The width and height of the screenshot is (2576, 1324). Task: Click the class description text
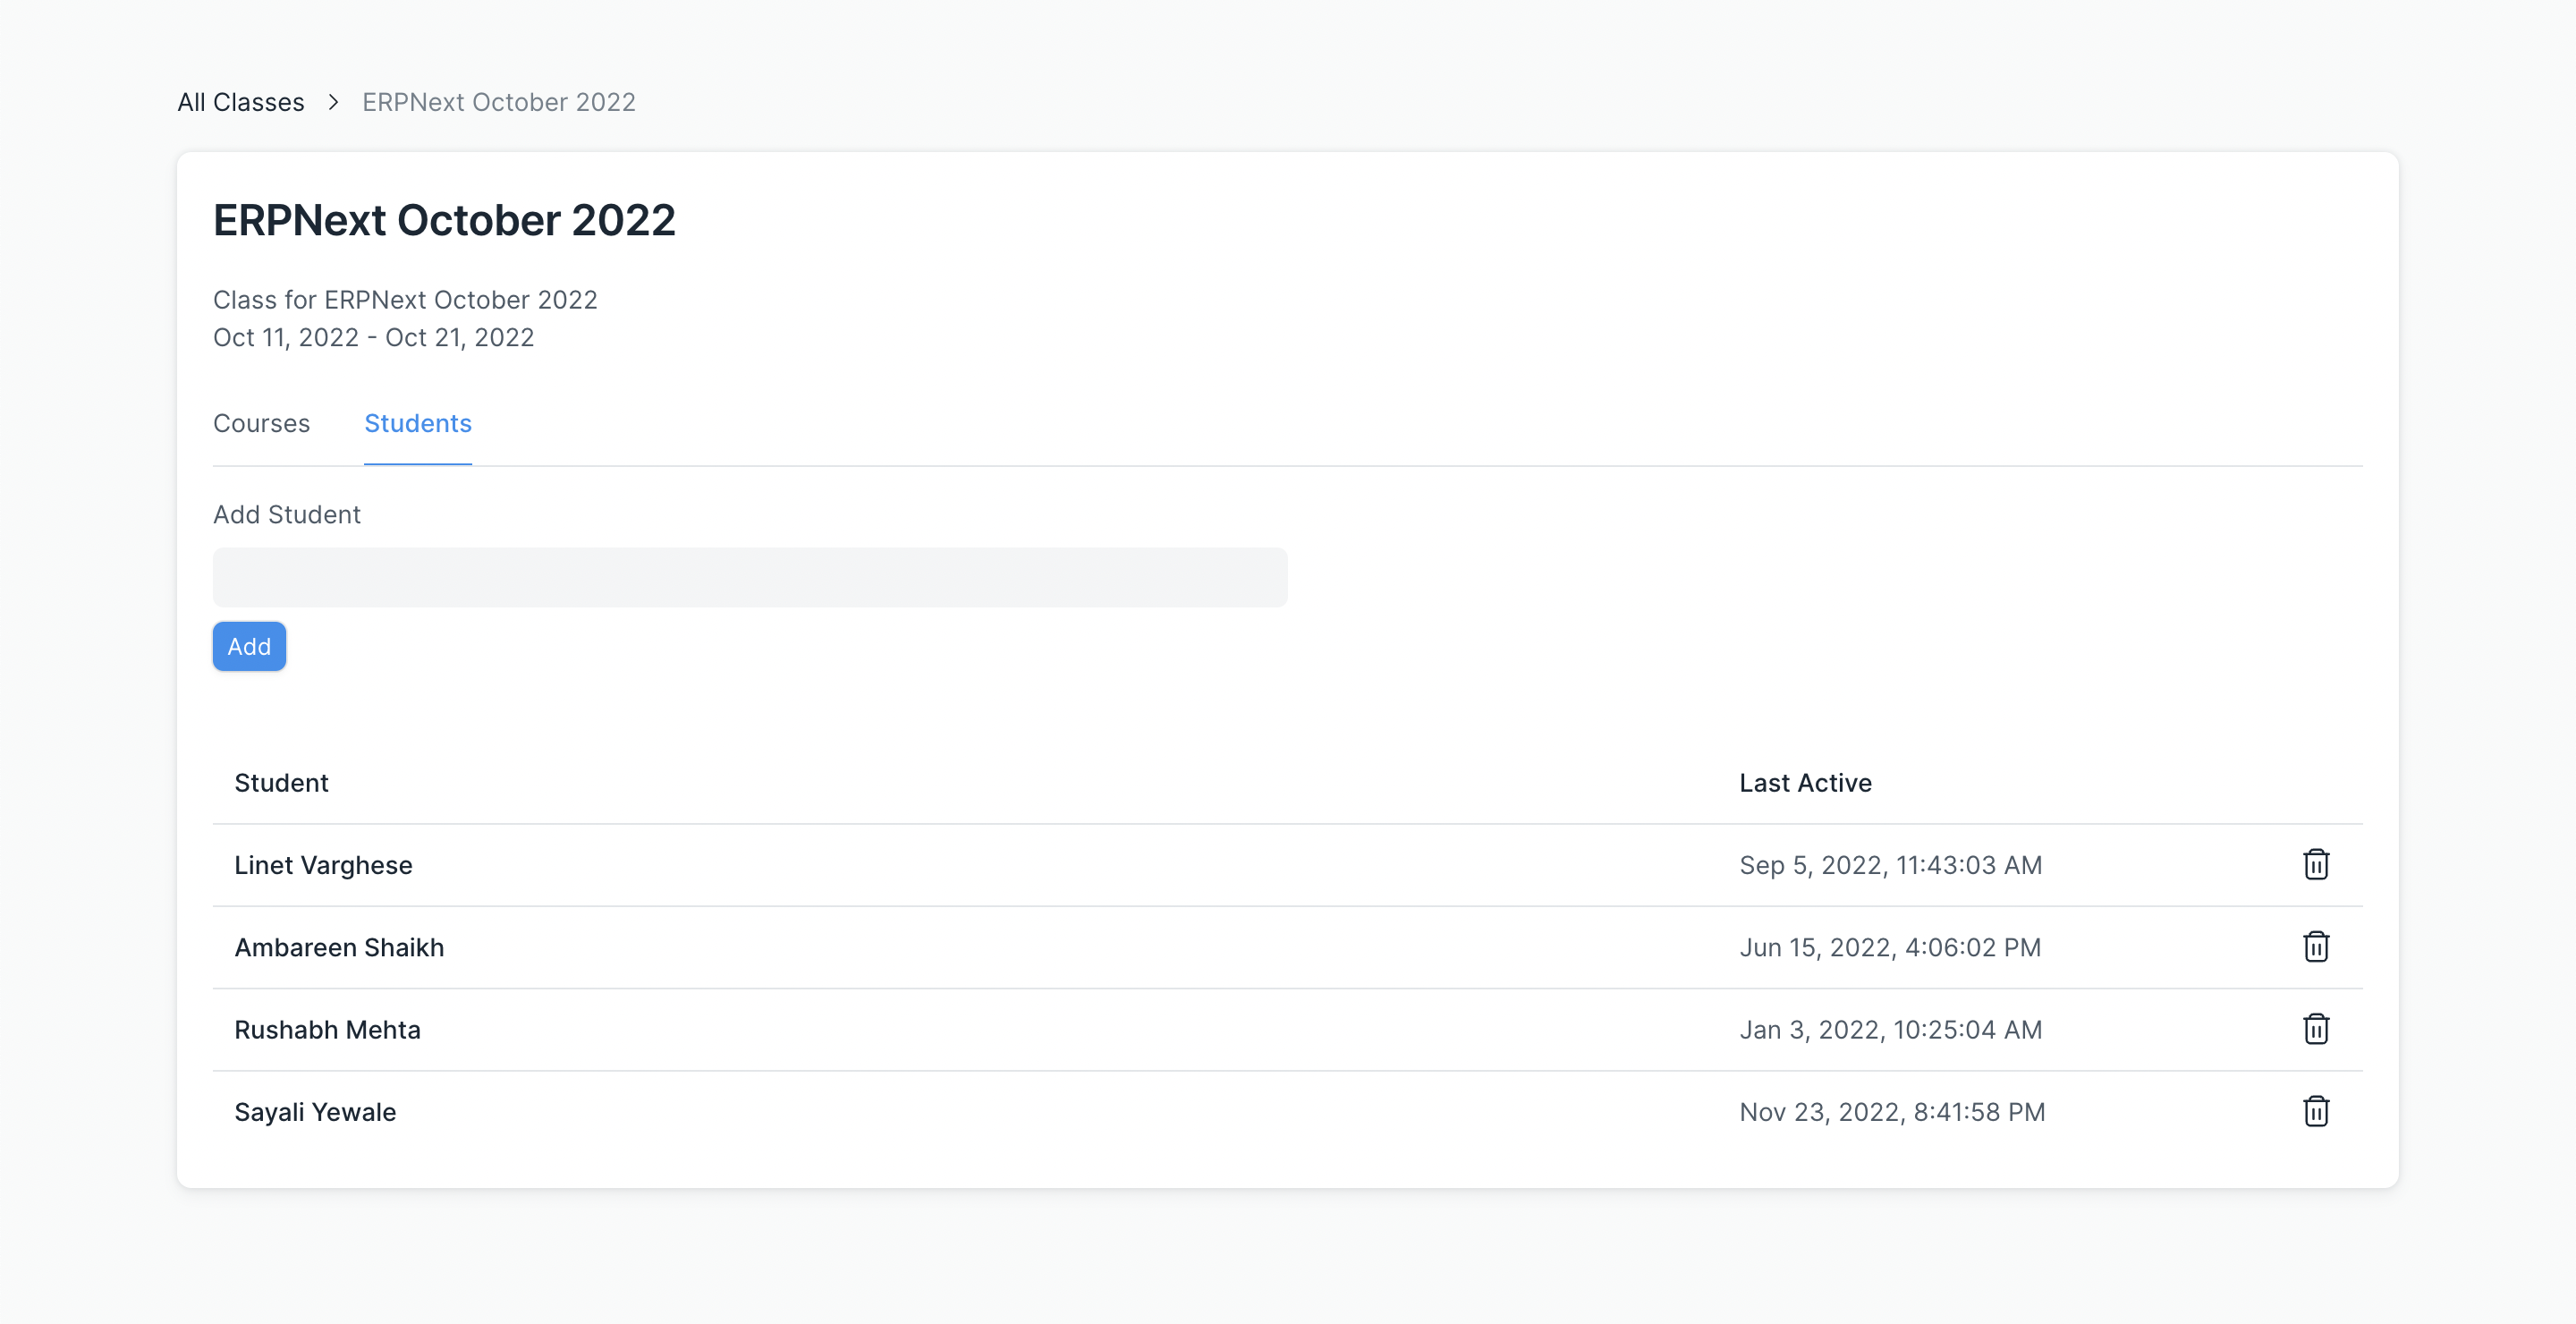404,299
